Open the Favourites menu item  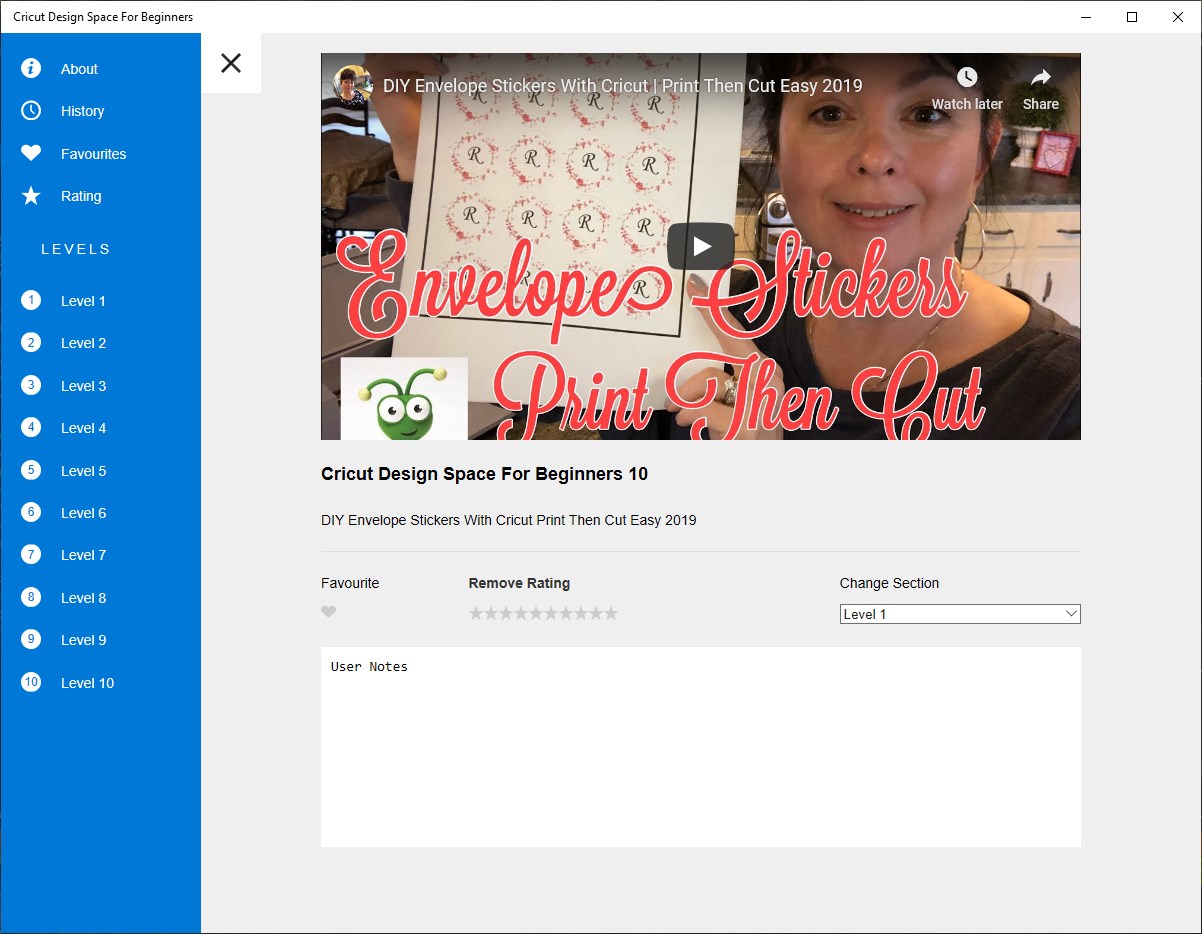click(x=93, y=154)
